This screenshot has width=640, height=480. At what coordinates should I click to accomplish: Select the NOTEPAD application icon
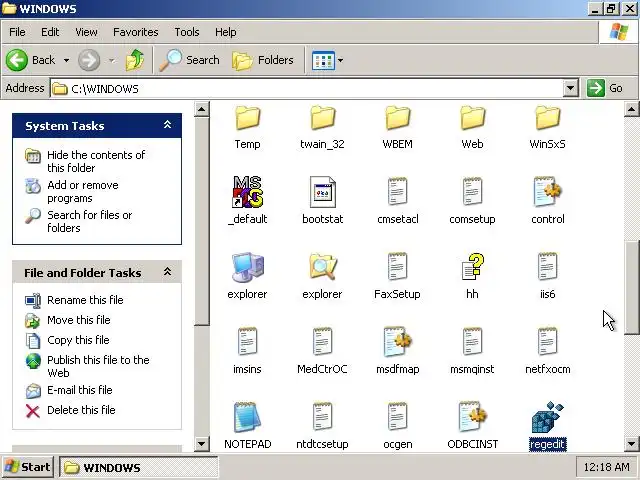tap(247, 417)
